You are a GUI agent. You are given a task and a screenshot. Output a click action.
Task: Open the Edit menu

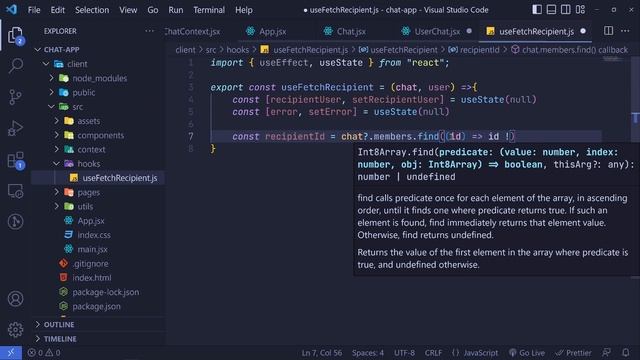[58, 10]
